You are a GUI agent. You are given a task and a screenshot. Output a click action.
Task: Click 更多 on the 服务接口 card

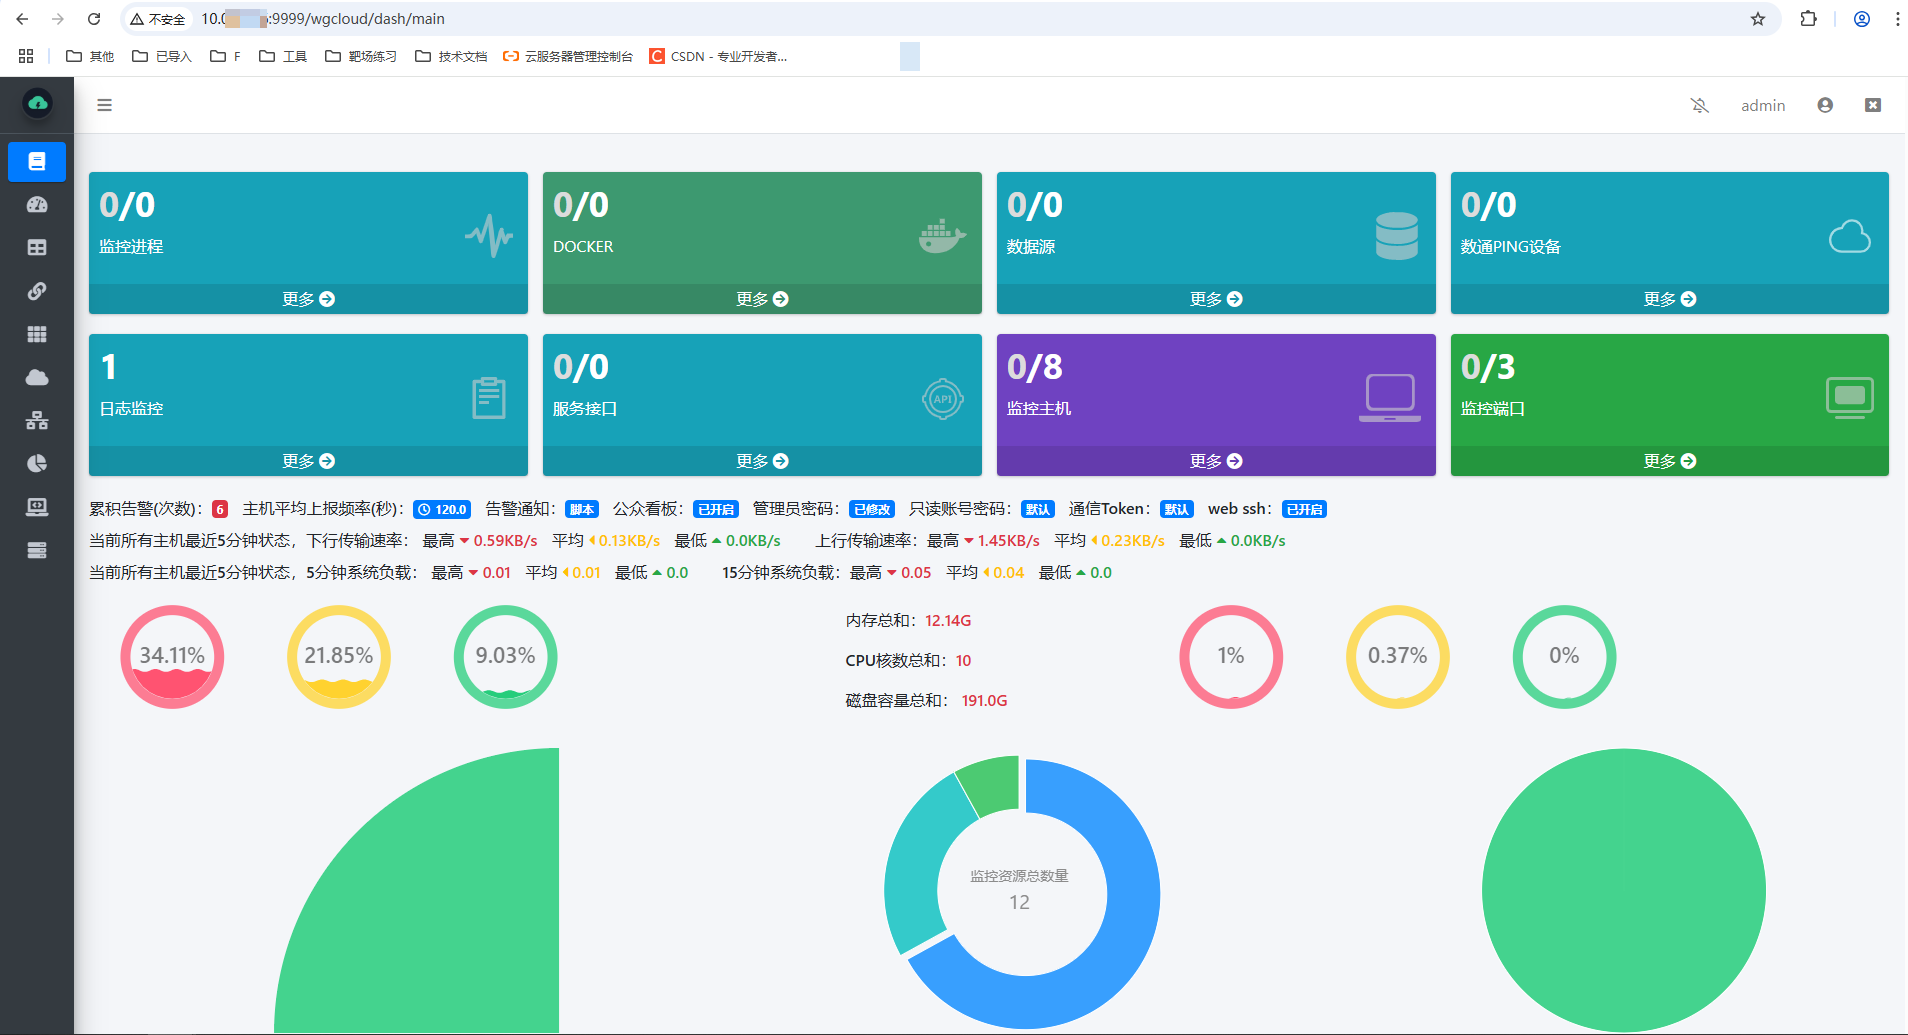coord(763,461)
